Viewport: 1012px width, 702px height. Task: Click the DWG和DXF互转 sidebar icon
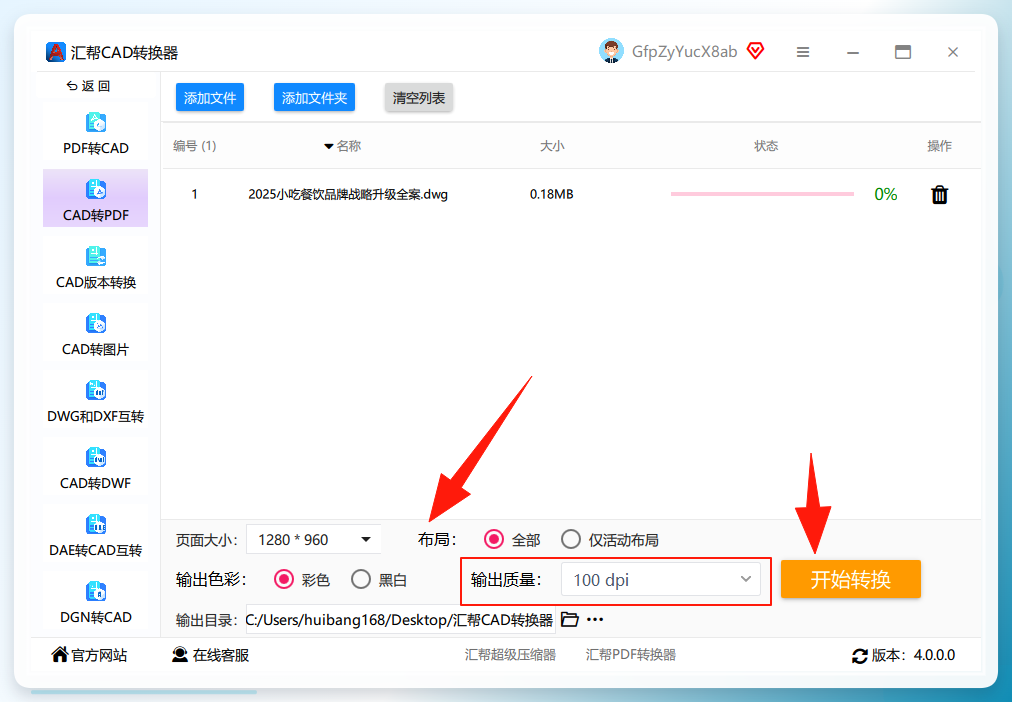(x=96, y=390)
